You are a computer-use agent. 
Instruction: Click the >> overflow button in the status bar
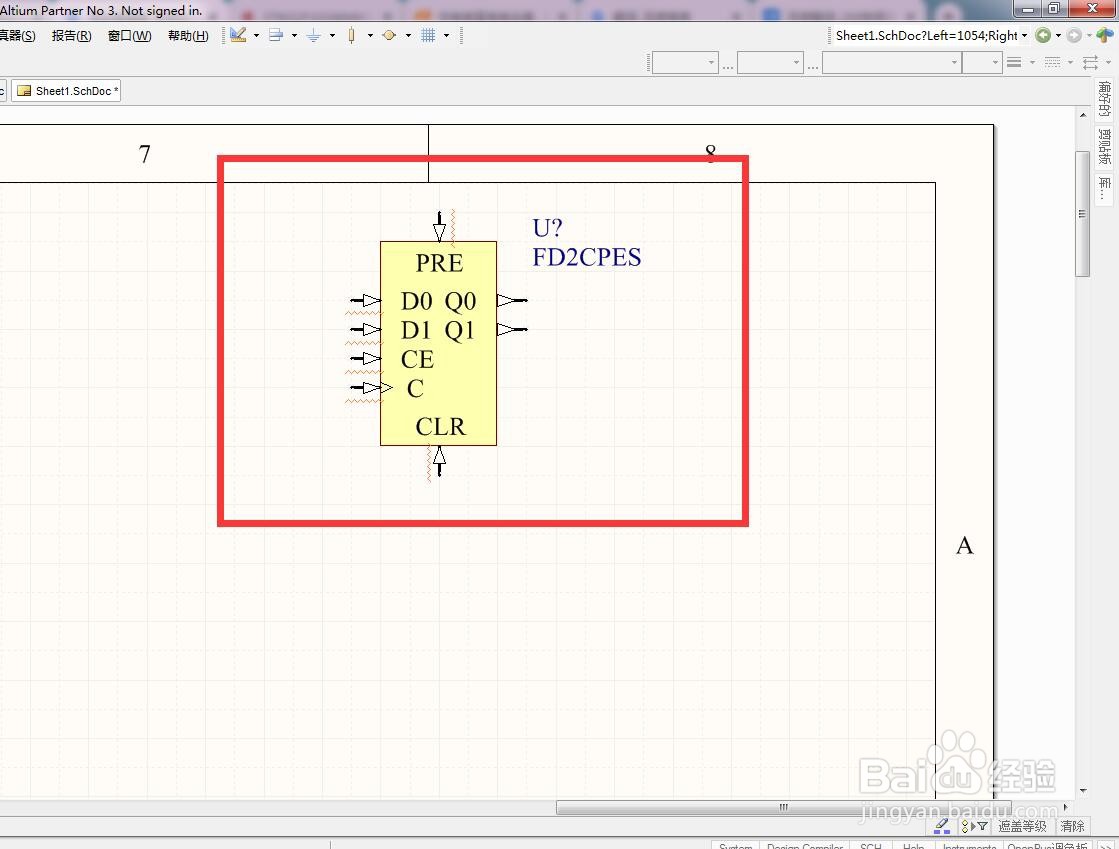click(1105, 845)
